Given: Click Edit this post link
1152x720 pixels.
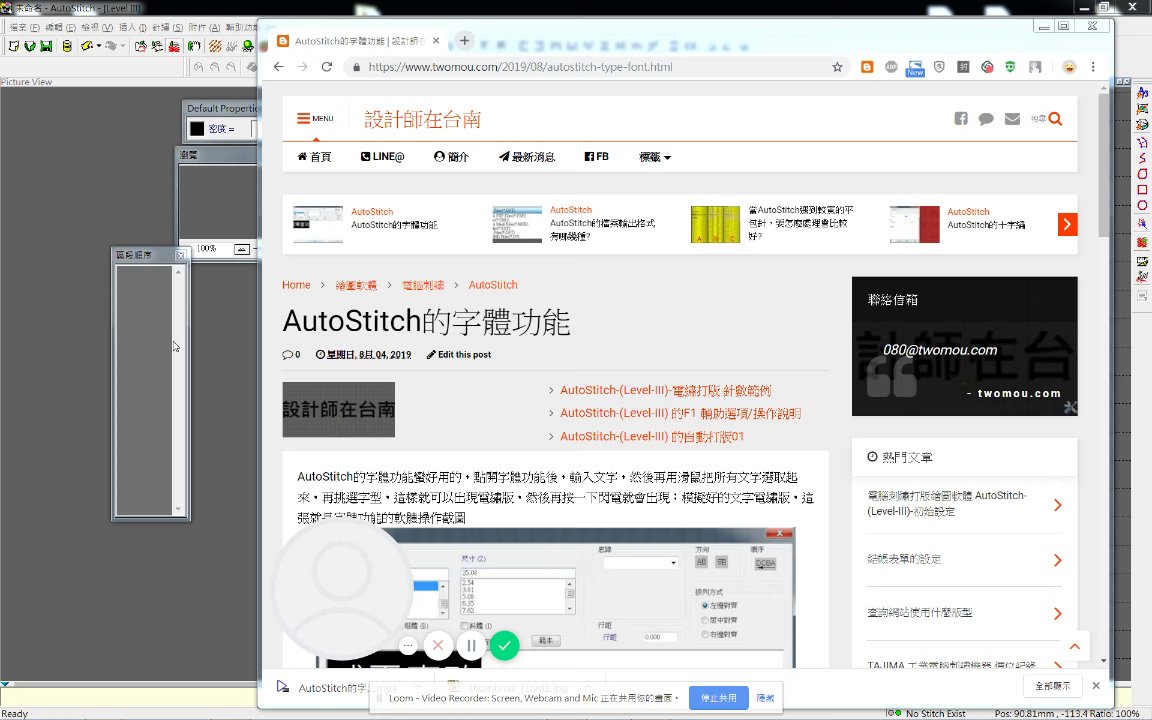Looking at the screenshot, I should tap(458, 354).
